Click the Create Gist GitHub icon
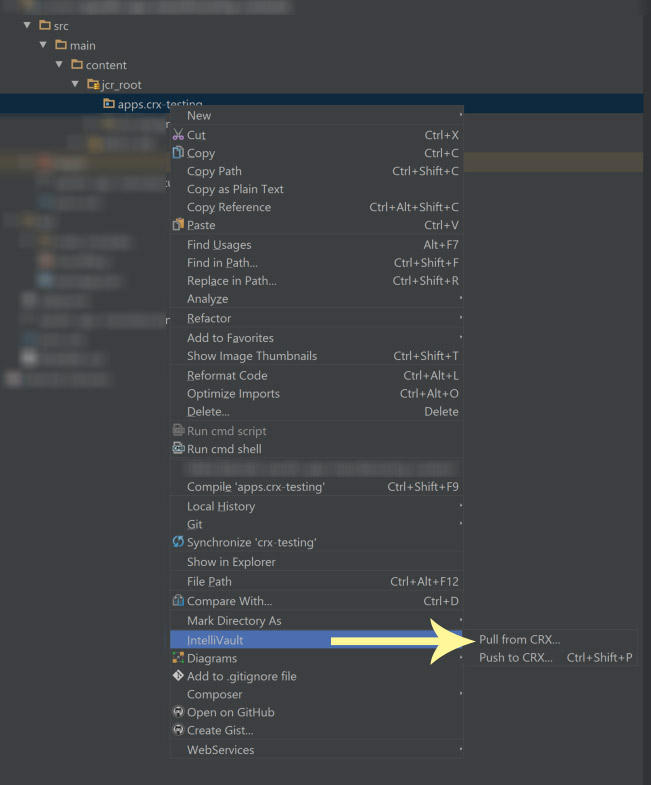The image size is (651, 785). click(178, 729)
